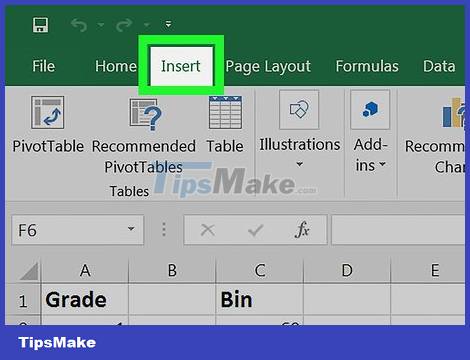Viewport: 470px width, 360px height.
Task: Click the Undo arrow icon
Action: (79, 25)
